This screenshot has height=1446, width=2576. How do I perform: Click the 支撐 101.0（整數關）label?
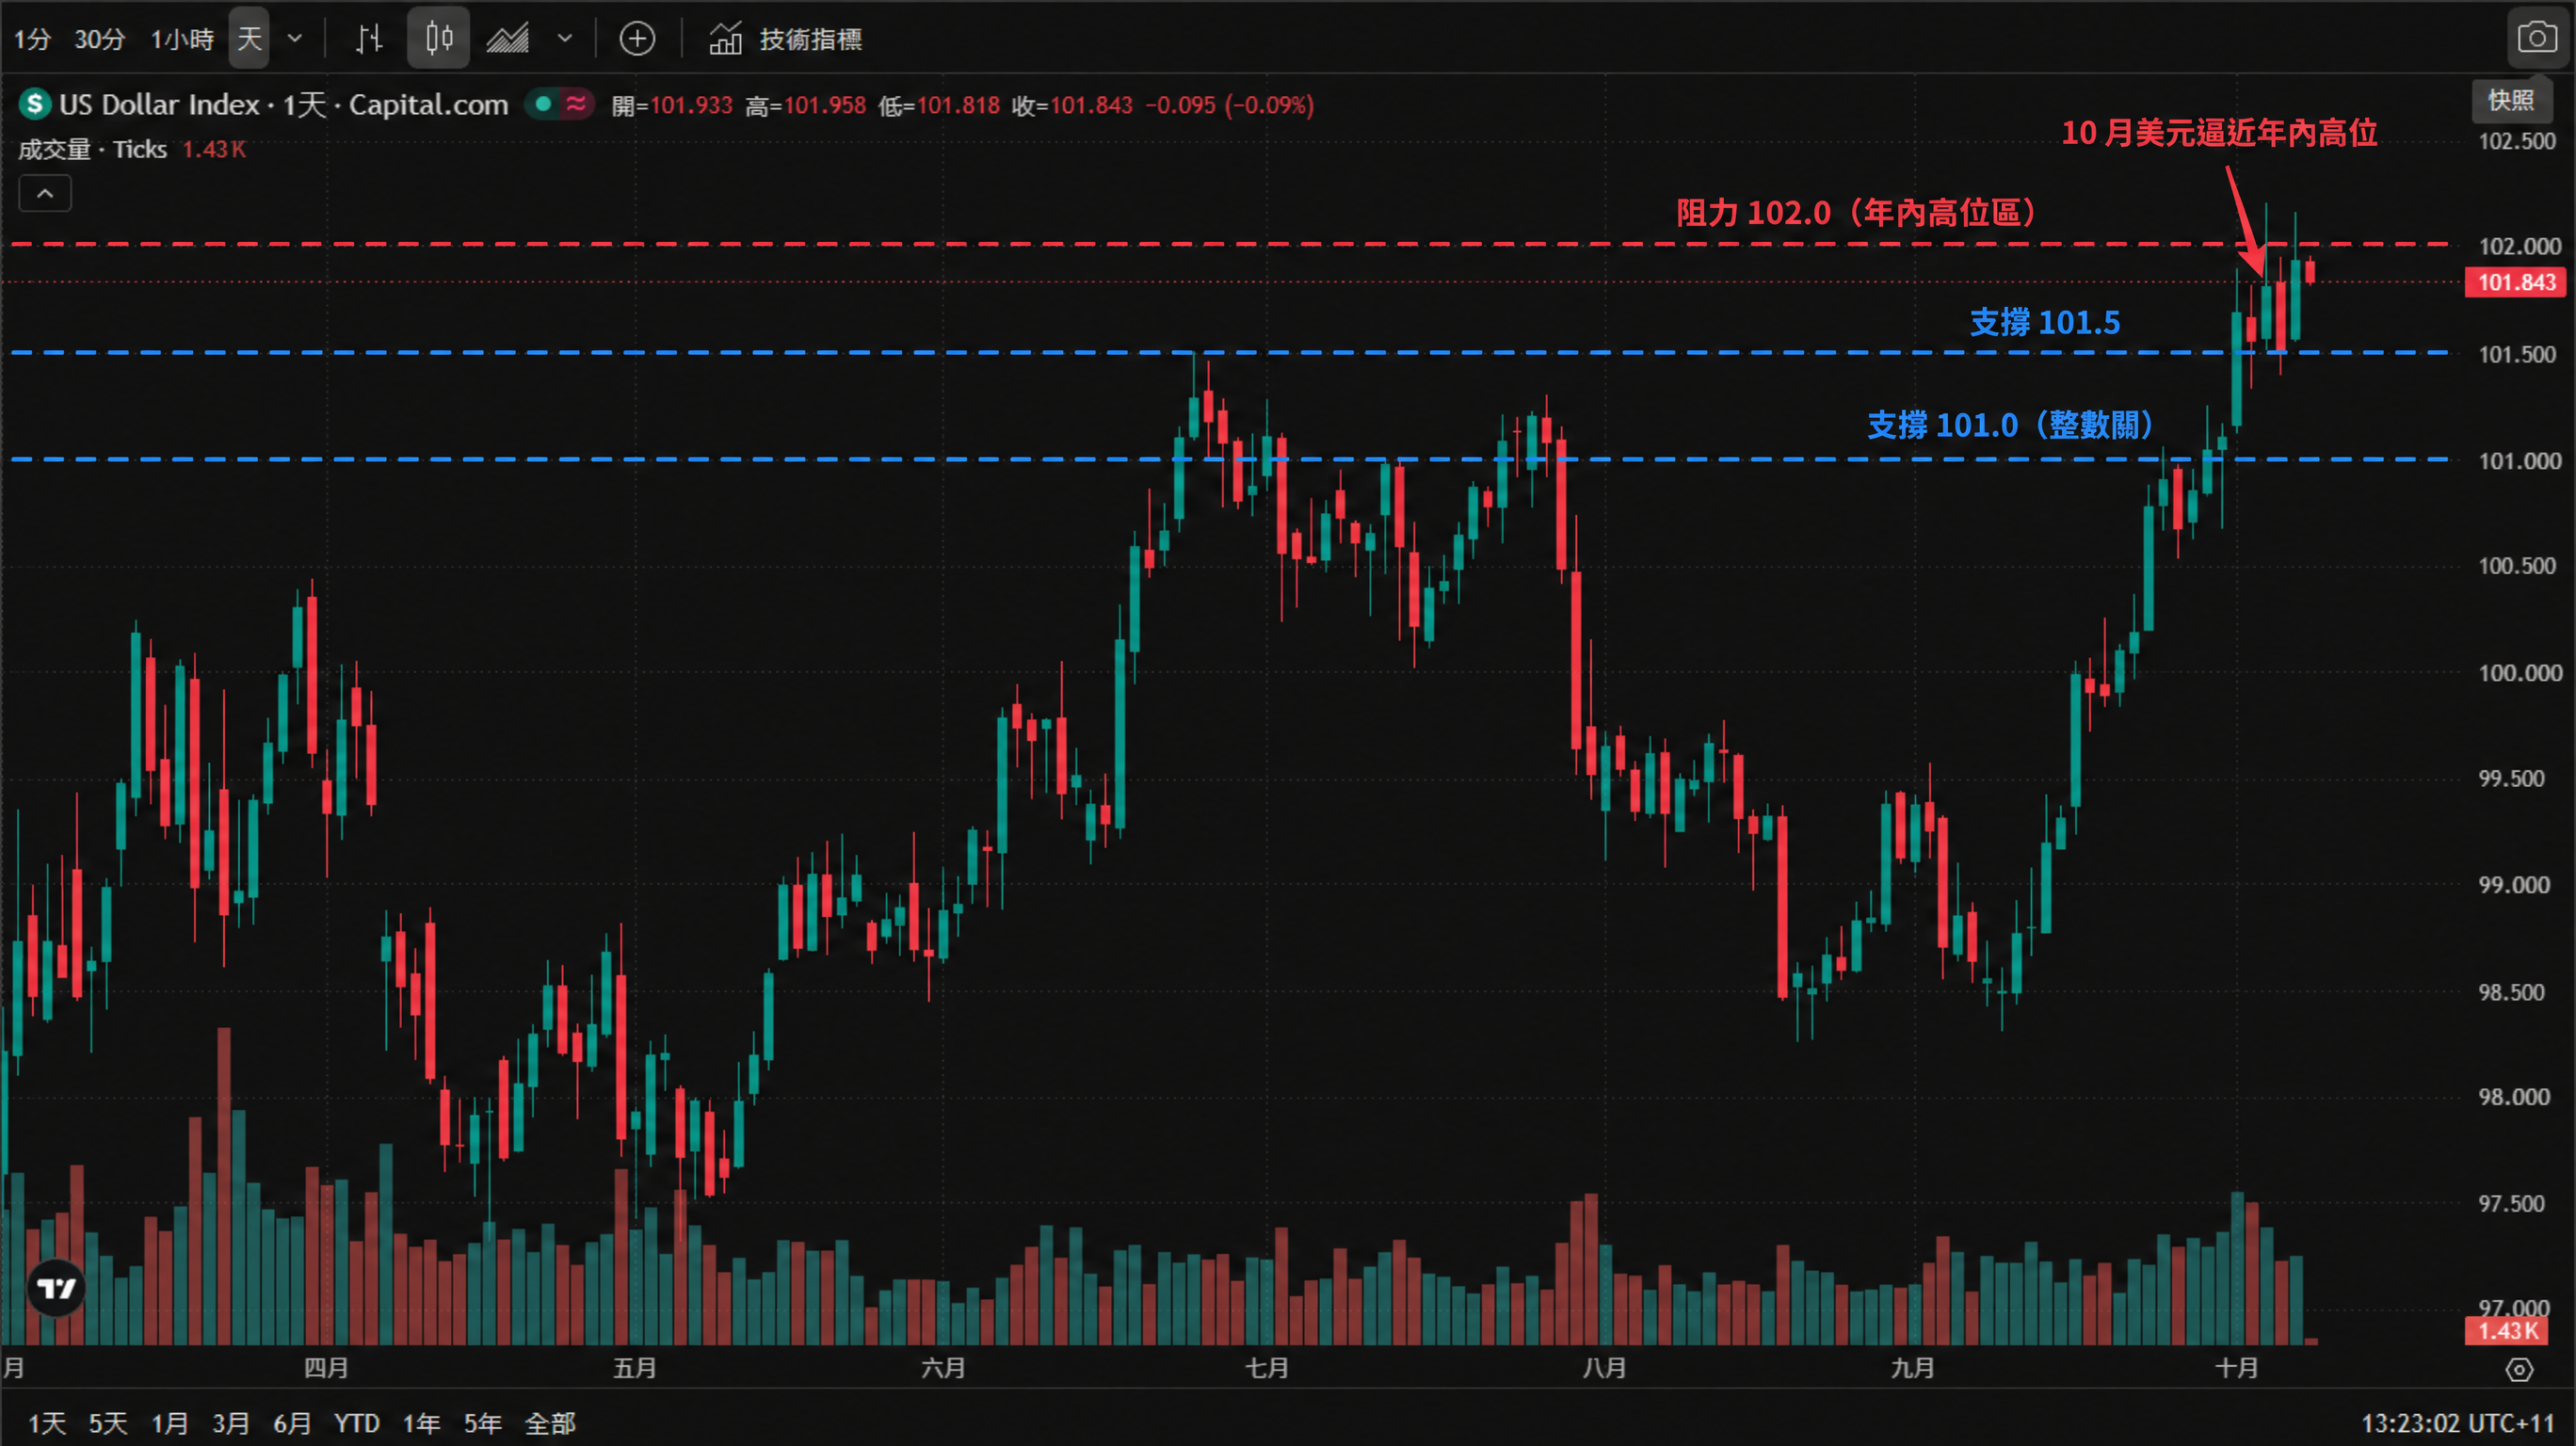2011,425
